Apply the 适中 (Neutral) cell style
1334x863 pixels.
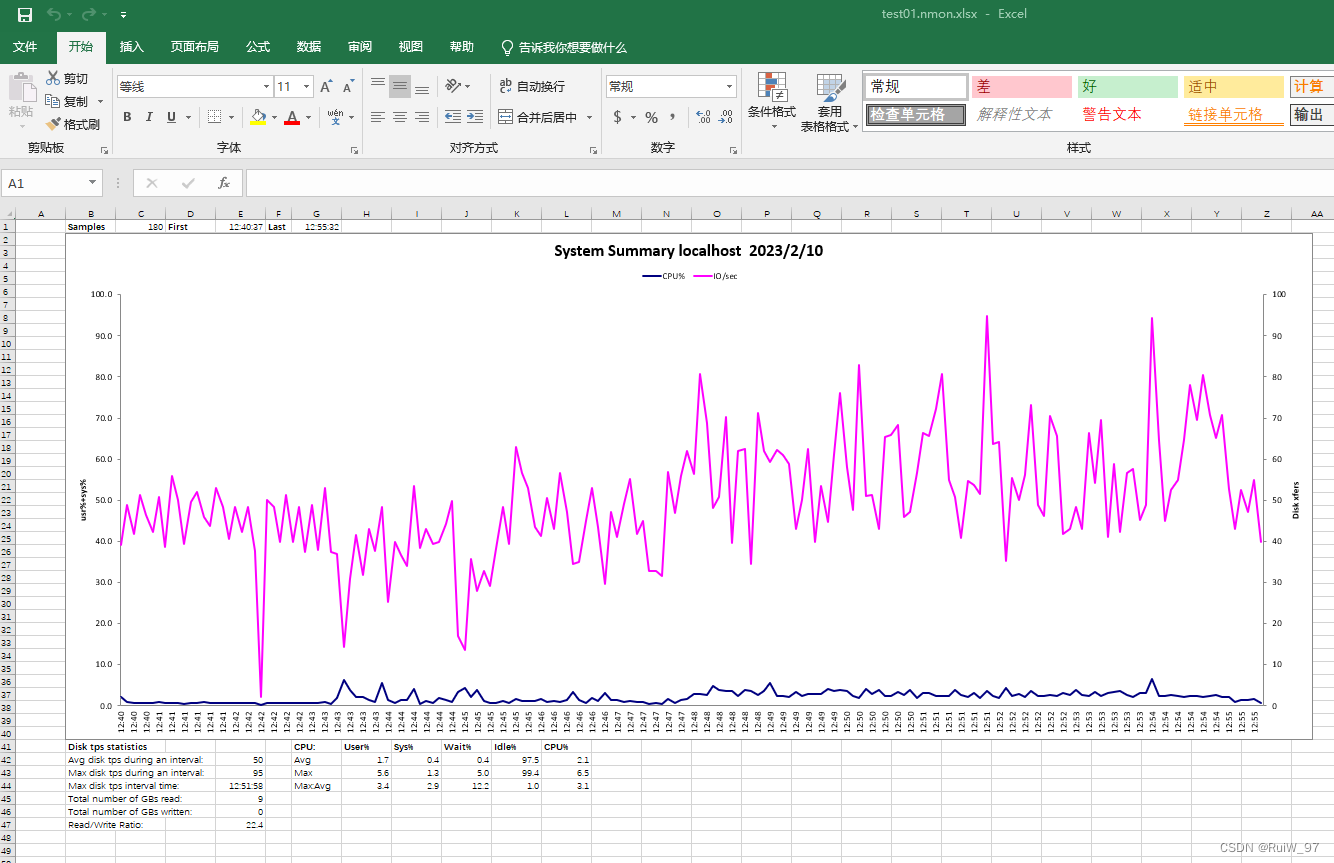point(1234,87)
